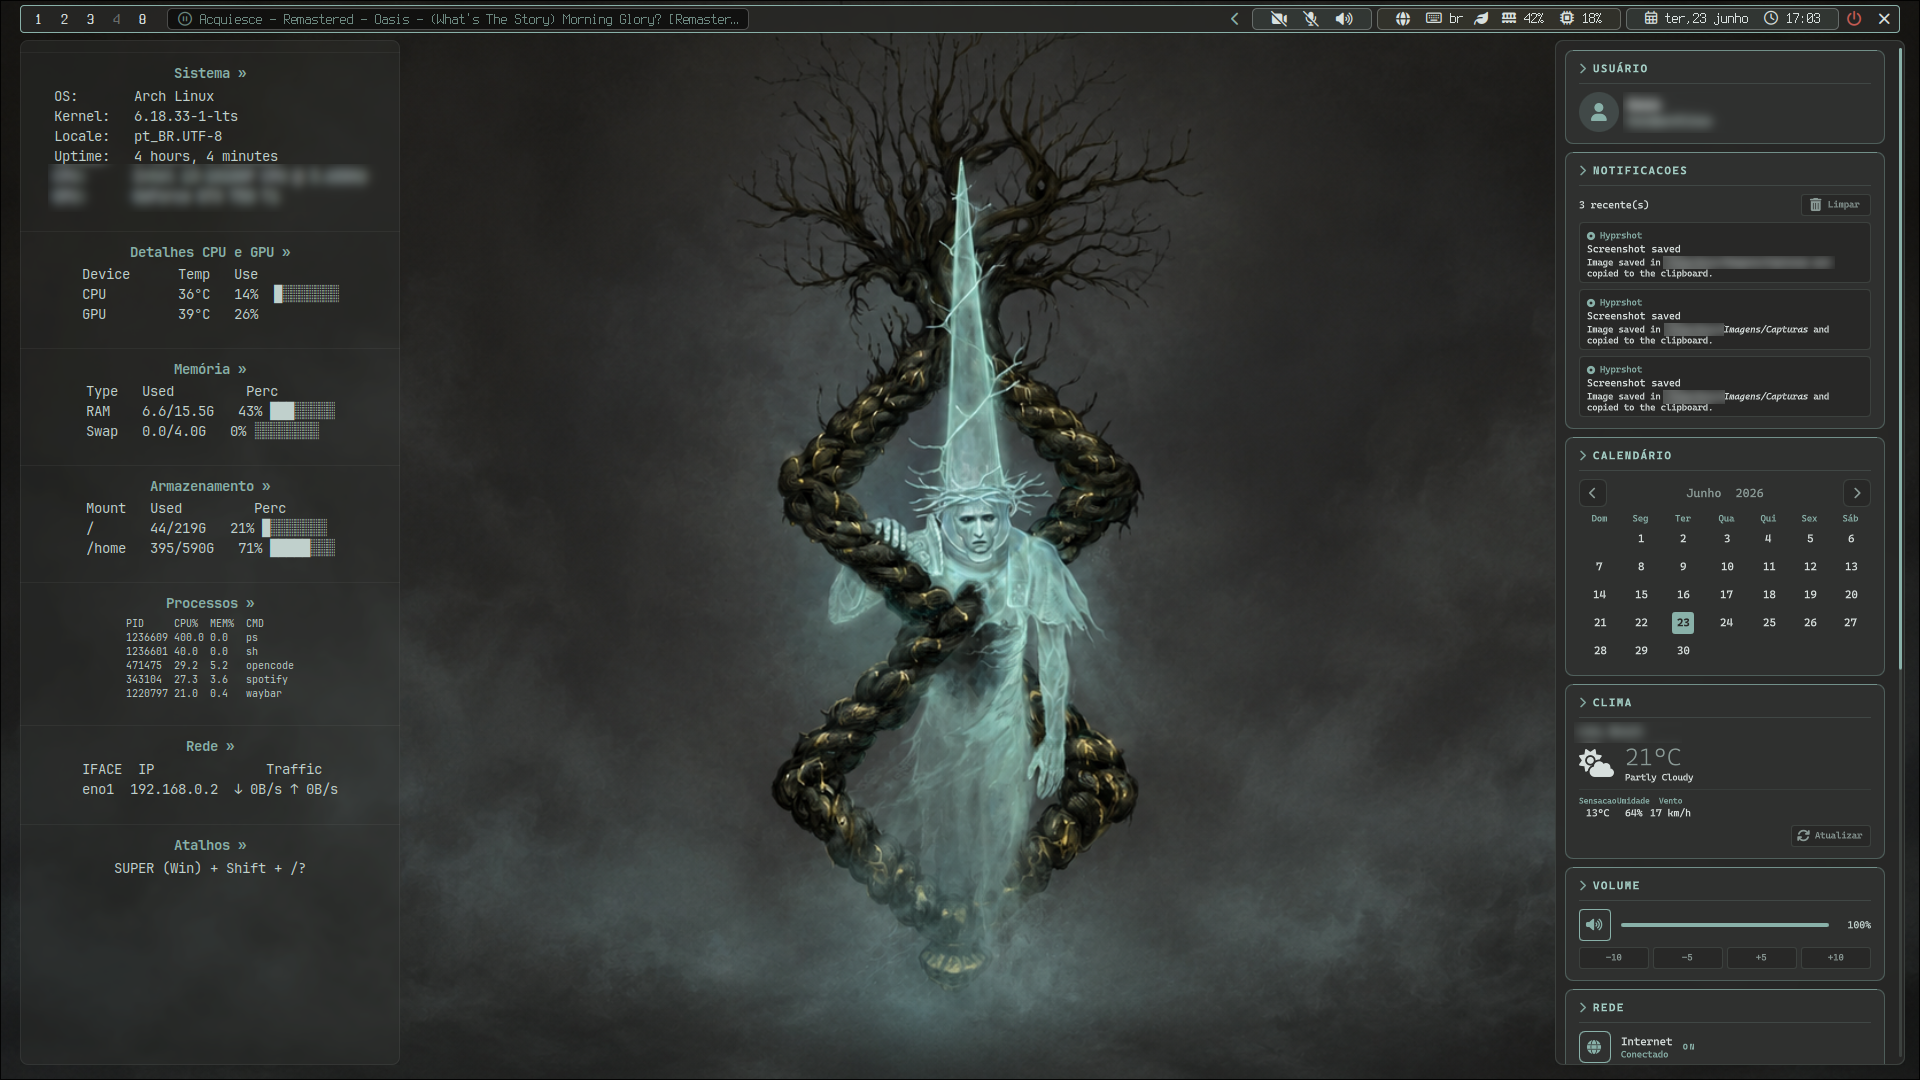Click the spotify process row

pos(207,680)
